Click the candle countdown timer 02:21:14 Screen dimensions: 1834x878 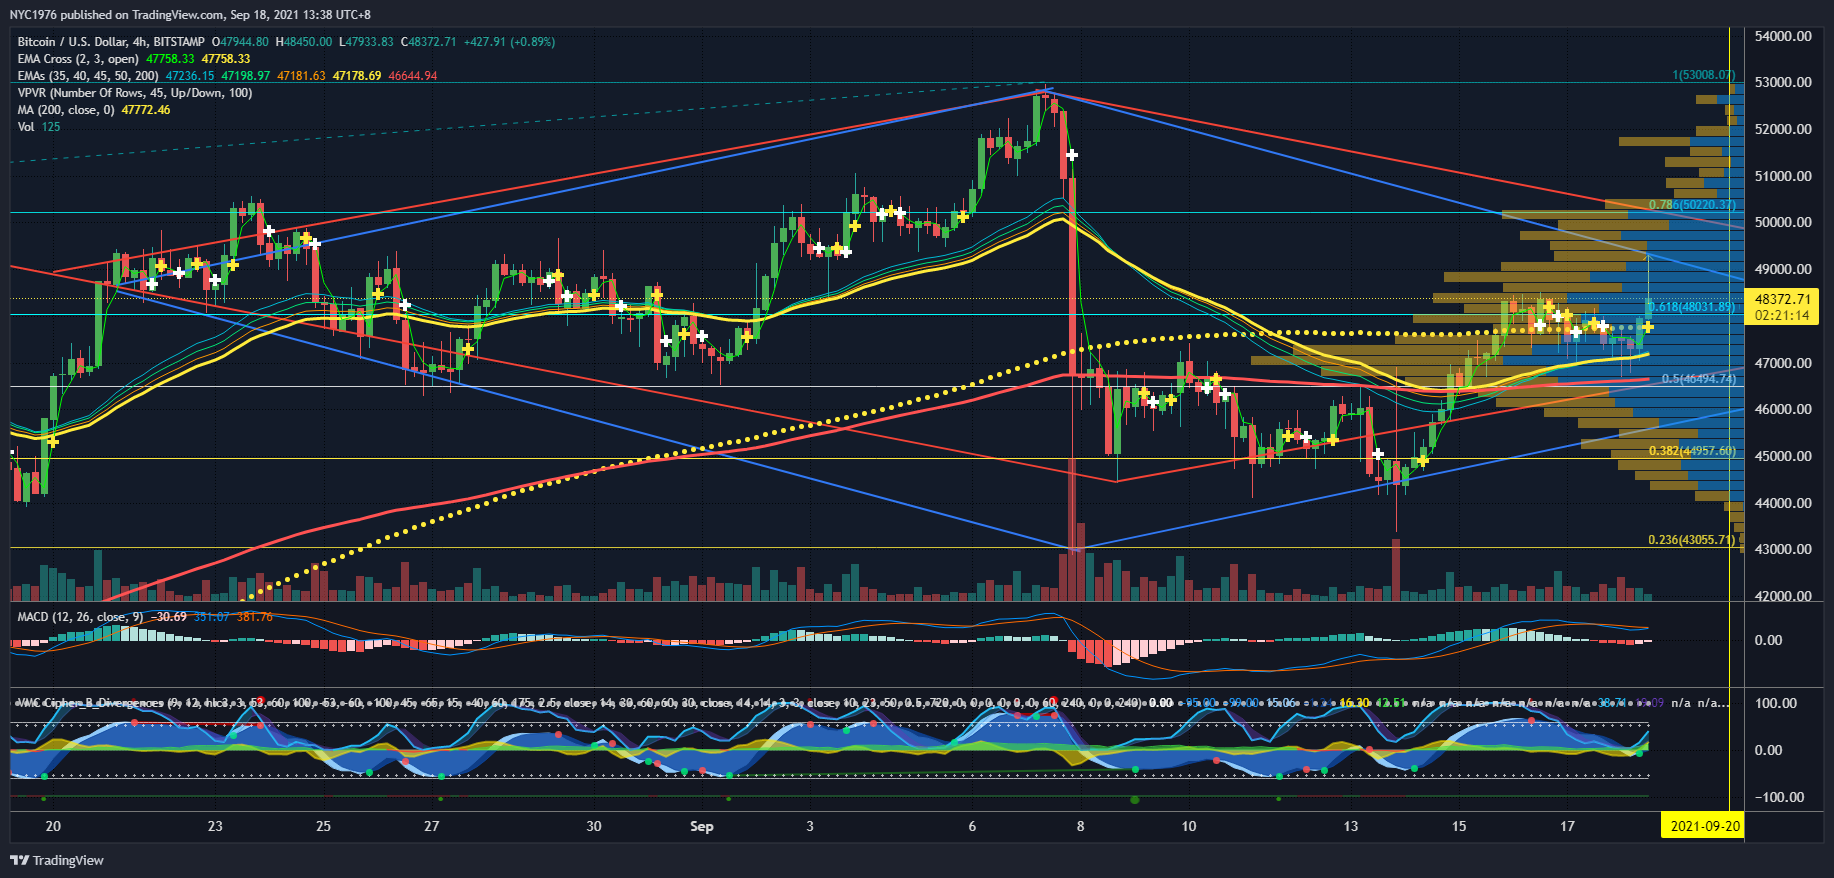tap(1783, 315)
